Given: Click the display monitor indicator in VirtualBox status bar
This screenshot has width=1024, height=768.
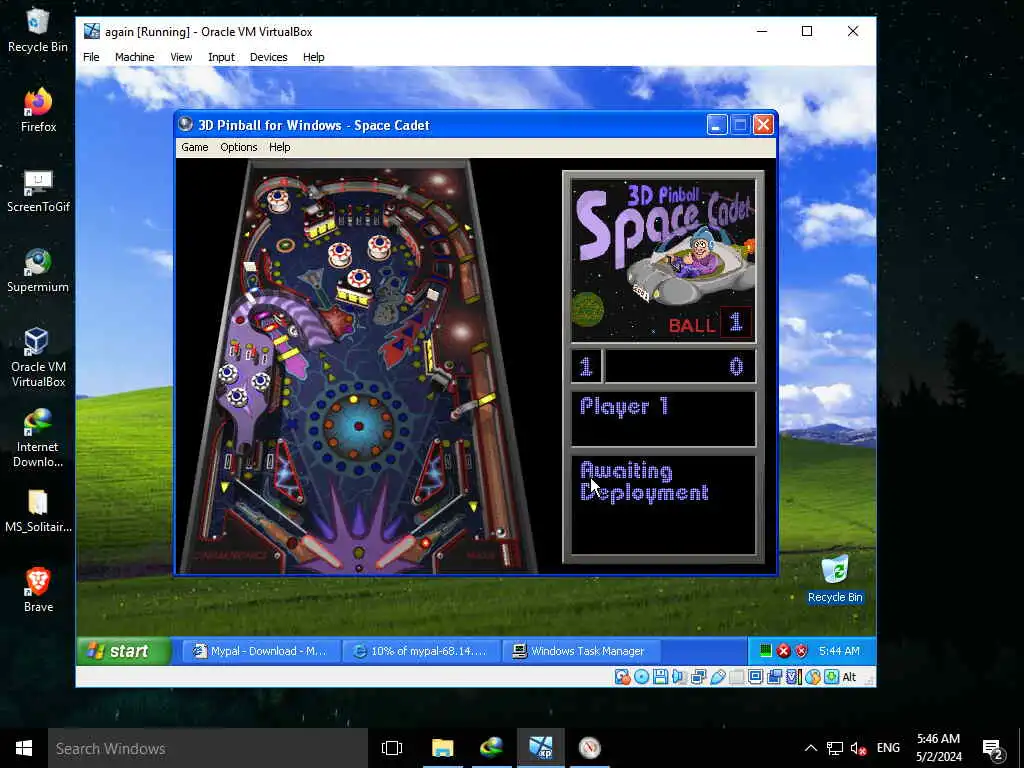Looking at the screenshot, I should pos(755,677).
